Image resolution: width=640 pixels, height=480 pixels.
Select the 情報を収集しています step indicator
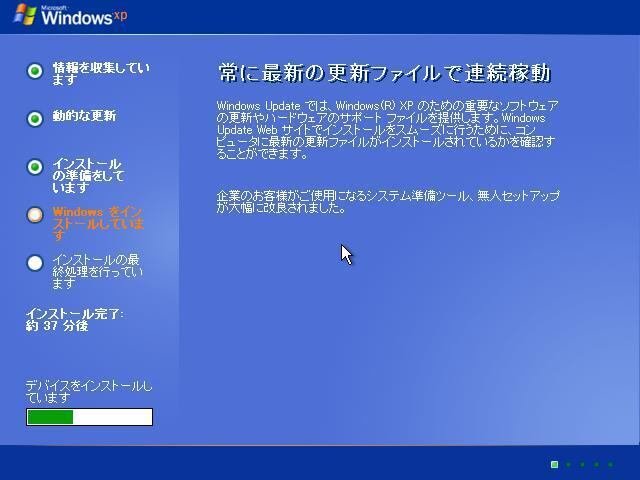(35, 71)
